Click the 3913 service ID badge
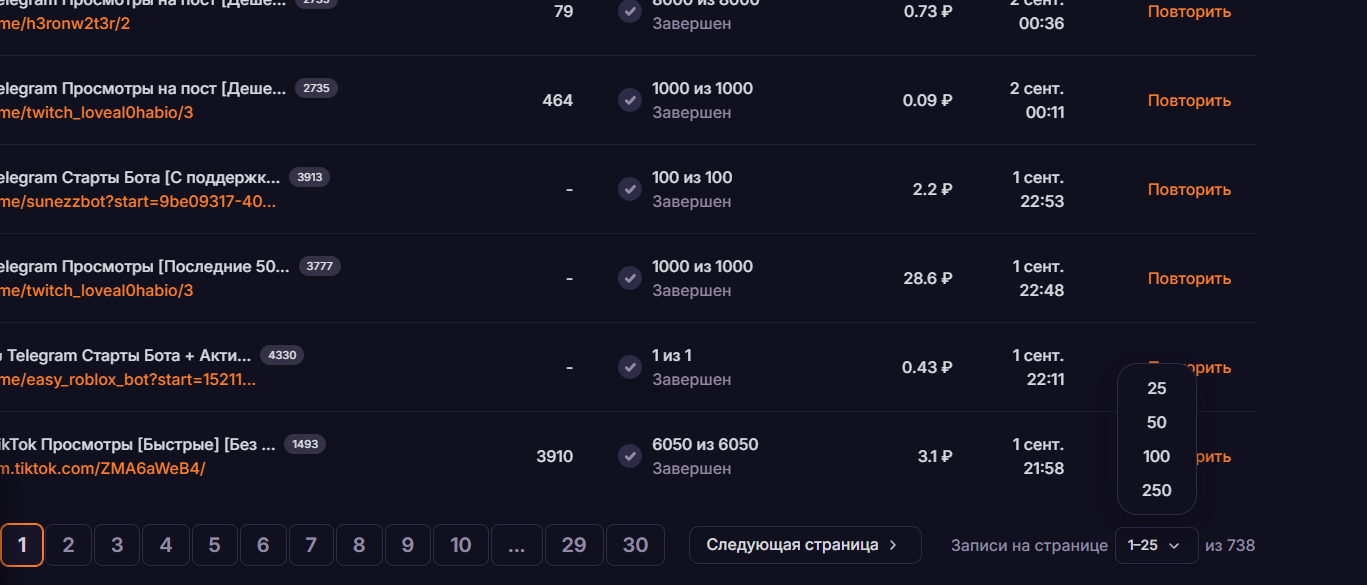 click(309, 177)
